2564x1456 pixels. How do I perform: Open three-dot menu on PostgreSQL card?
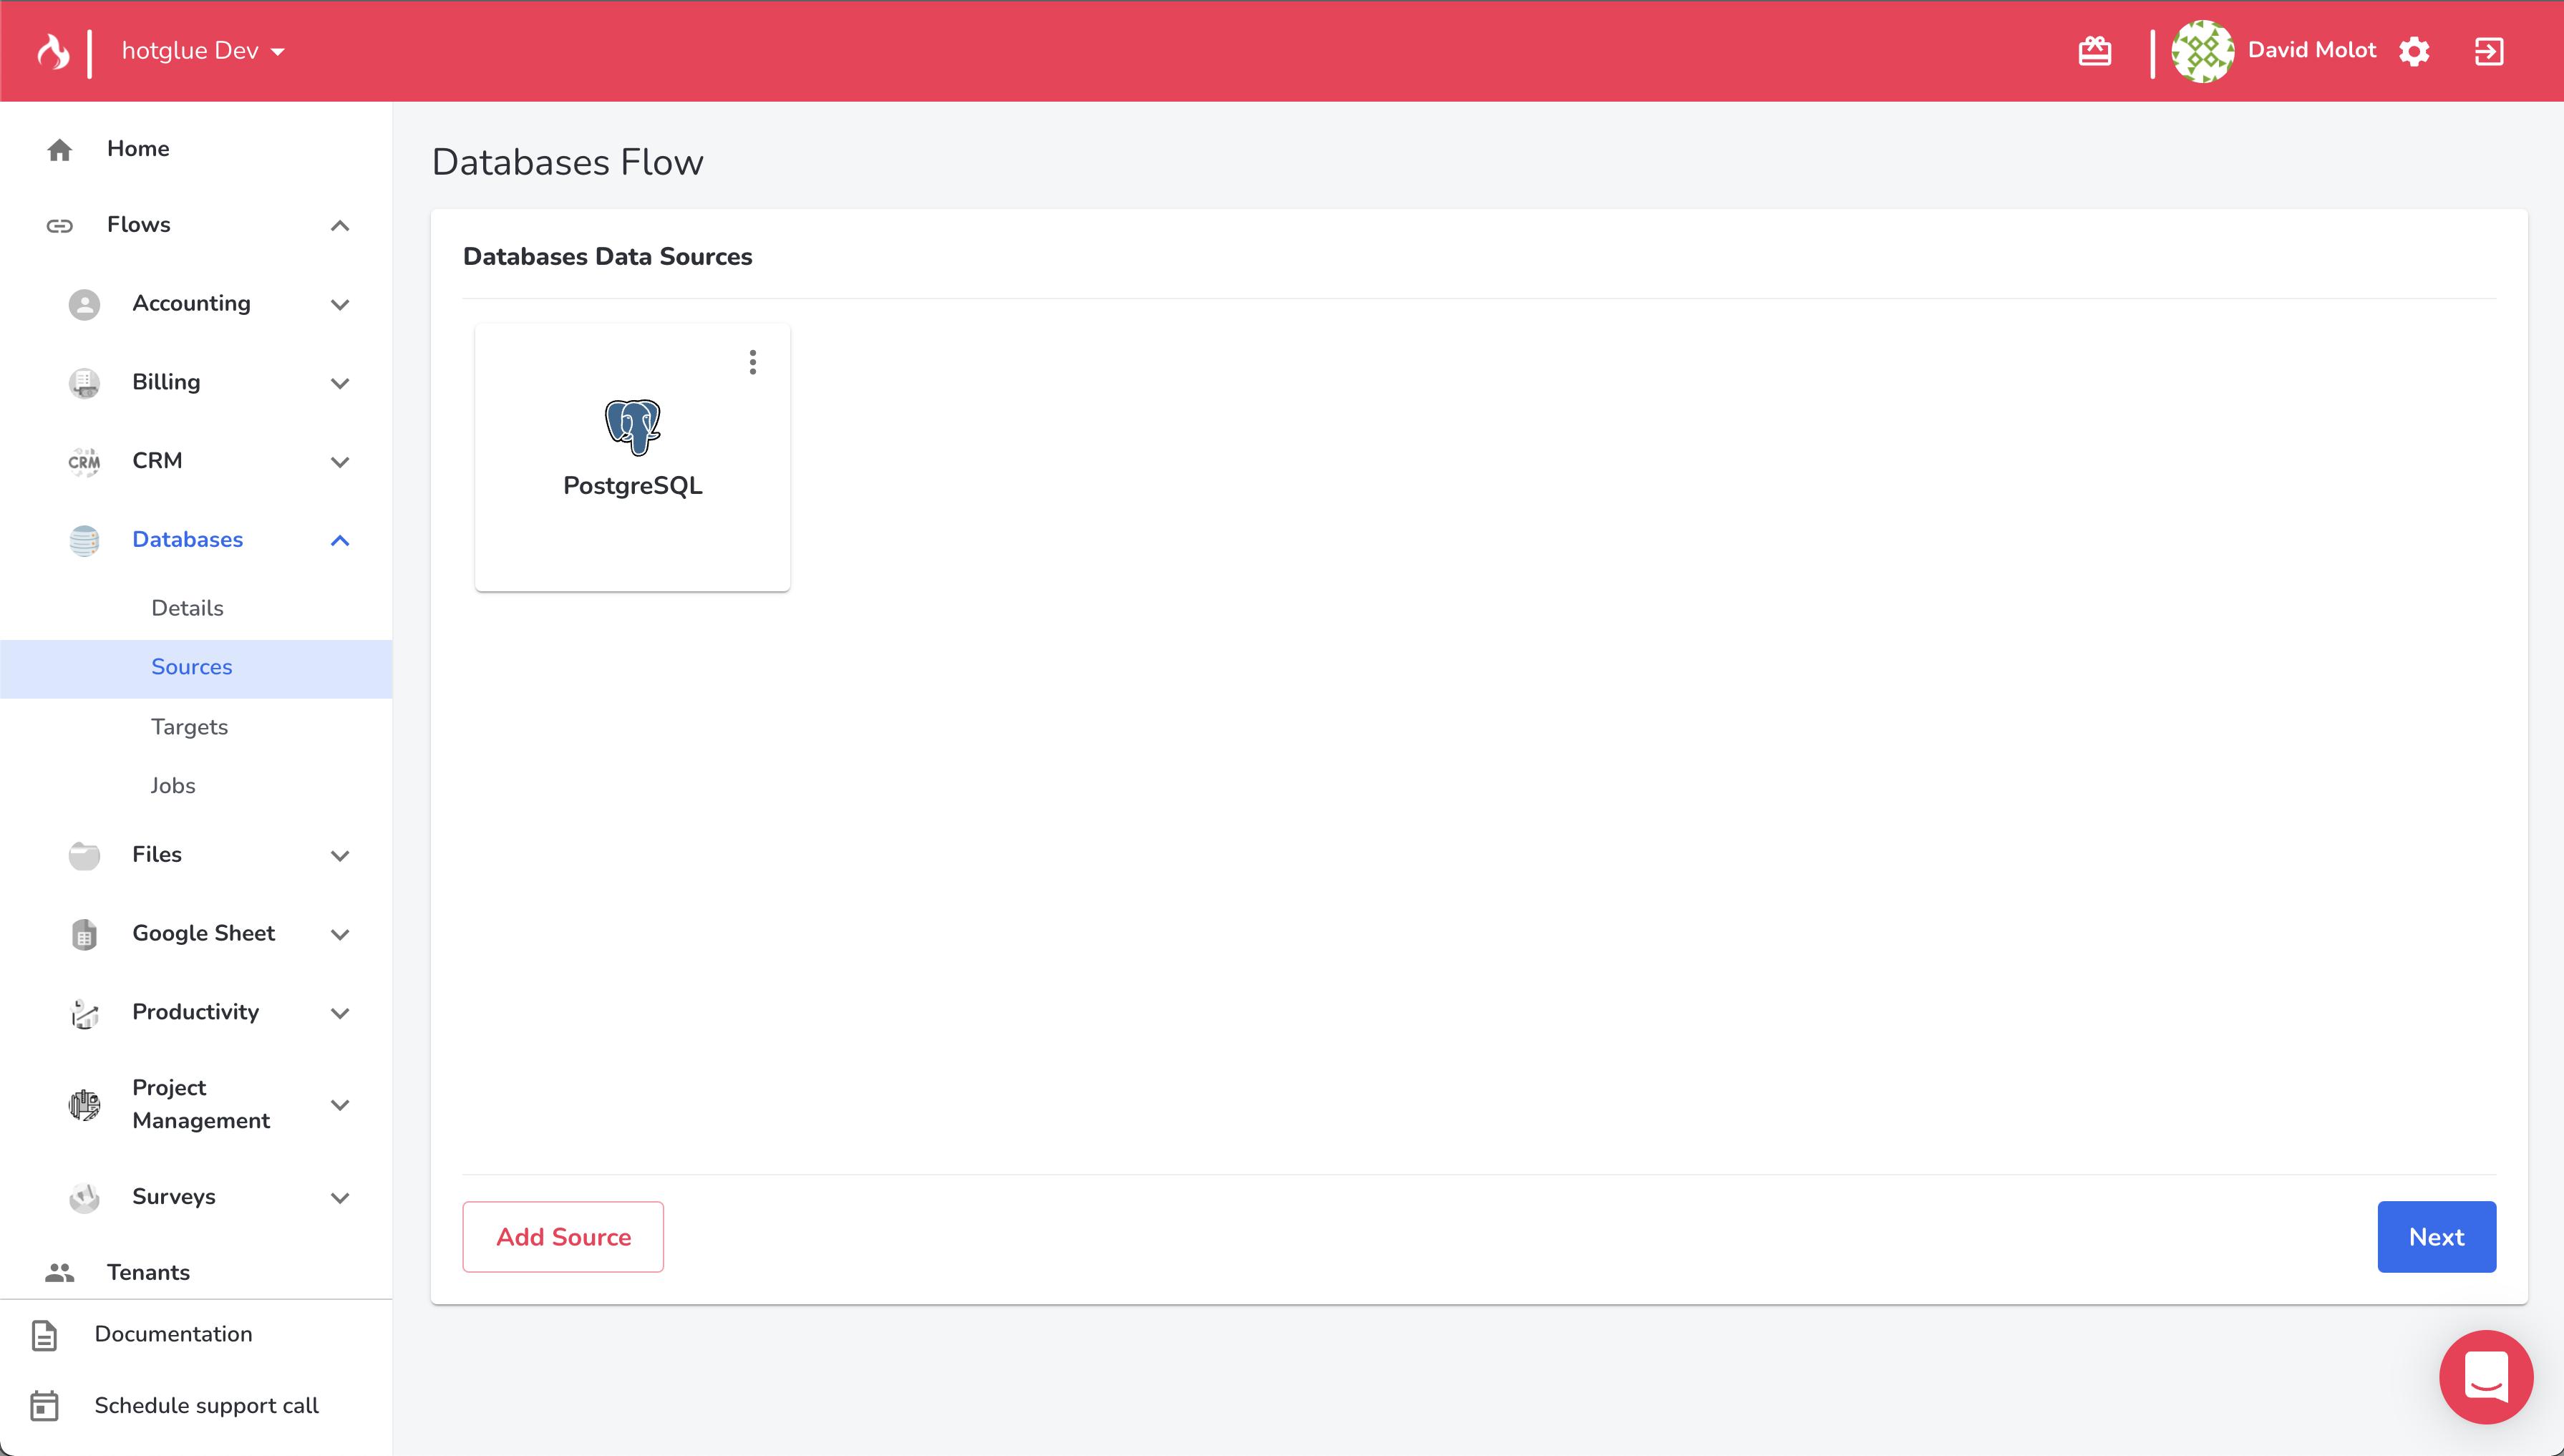point(753,362)
